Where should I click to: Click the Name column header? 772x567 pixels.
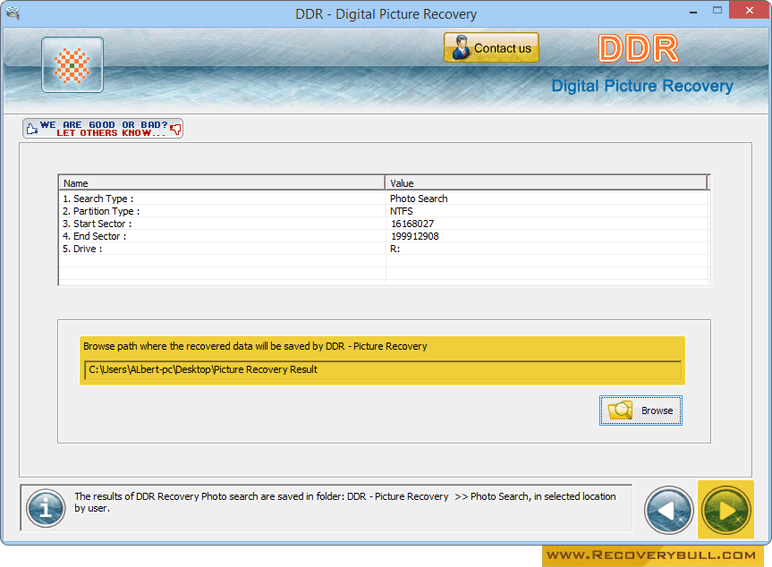tap(221, 183)
